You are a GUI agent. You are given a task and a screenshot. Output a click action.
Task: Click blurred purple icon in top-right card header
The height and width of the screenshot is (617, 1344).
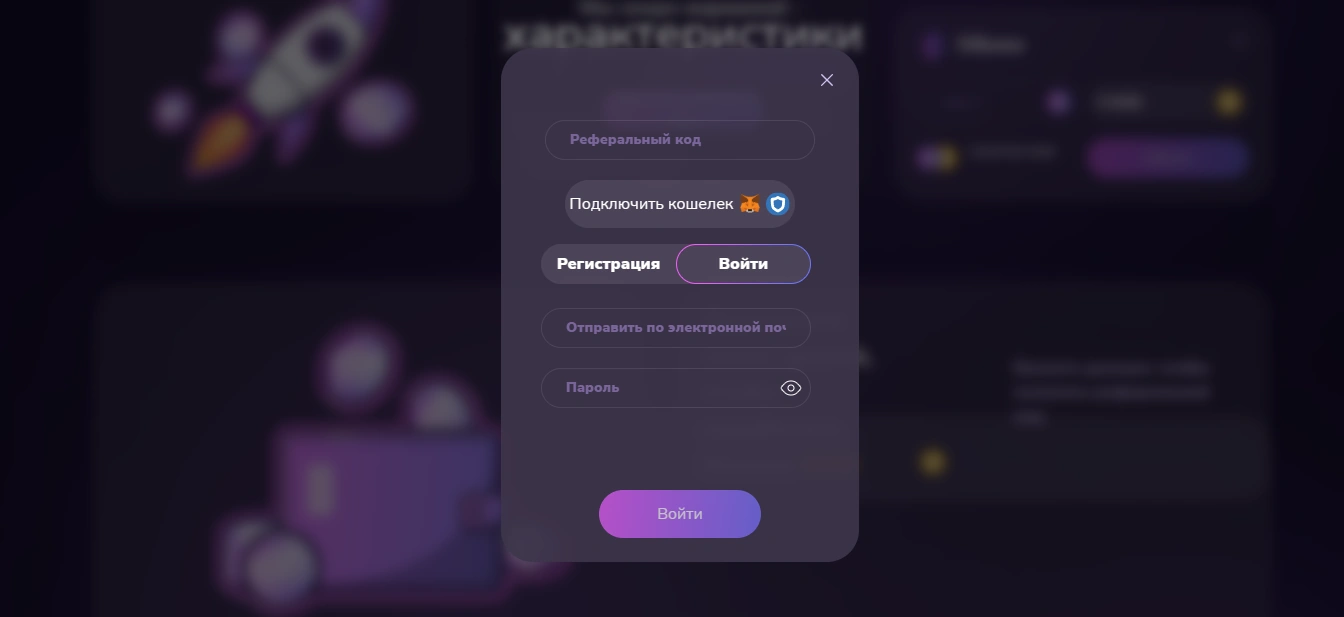click(x=932, y=45)
